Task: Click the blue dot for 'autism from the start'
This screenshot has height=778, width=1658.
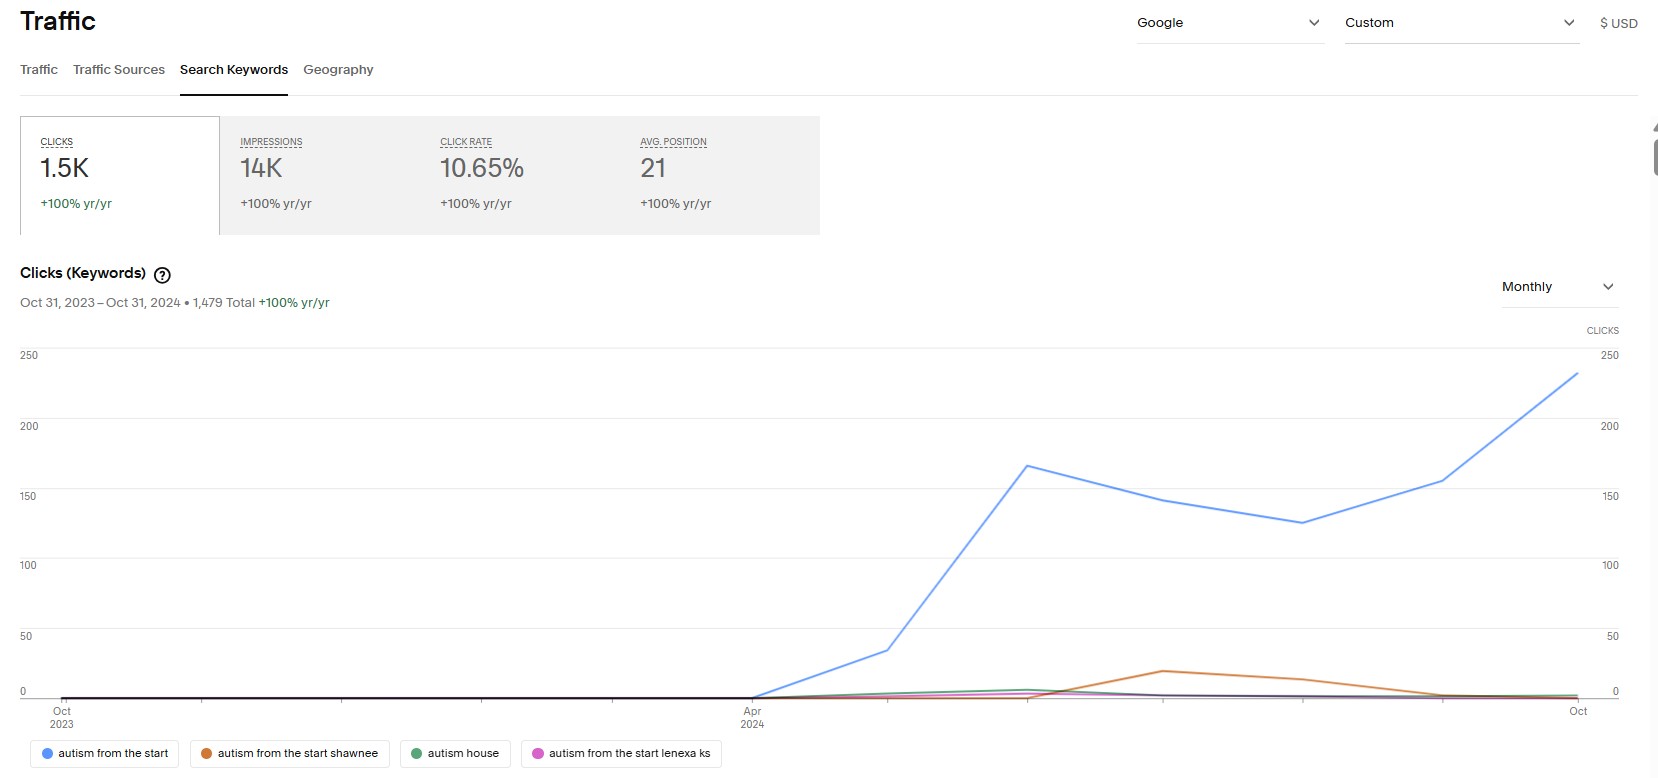Action: pos(47,754)
